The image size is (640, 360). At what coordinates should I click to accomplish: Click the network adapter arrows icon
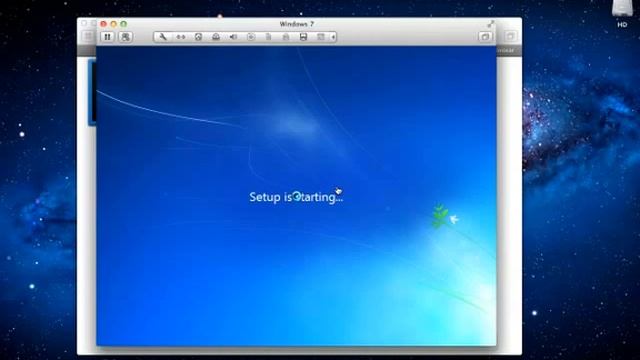click(x=180, y=37)
